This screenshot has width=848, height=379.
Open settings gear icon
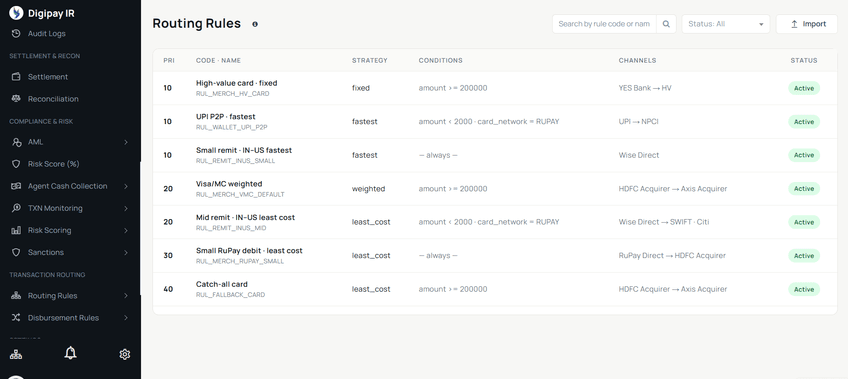click(x=125, y=354)
